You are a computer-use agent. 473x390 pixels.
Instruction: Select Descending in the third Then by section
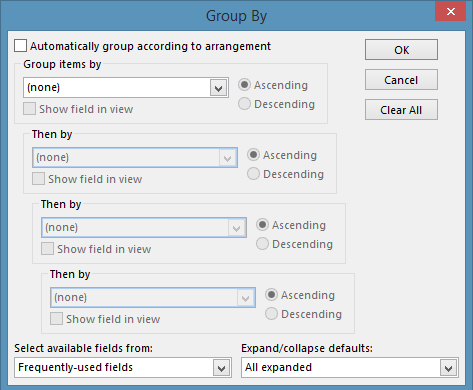click(x=271, y=314)
